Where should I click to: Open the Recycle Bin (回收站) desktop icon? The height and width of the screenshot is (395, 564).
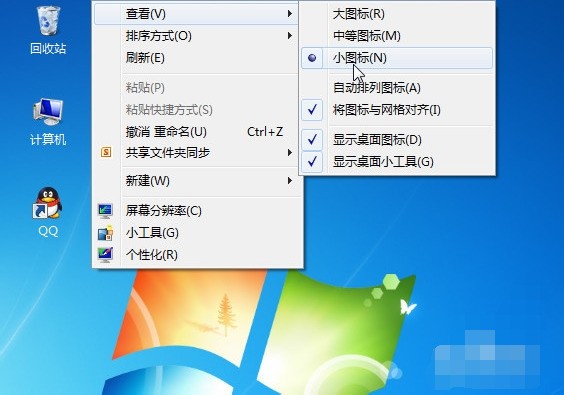coord(48,31)
